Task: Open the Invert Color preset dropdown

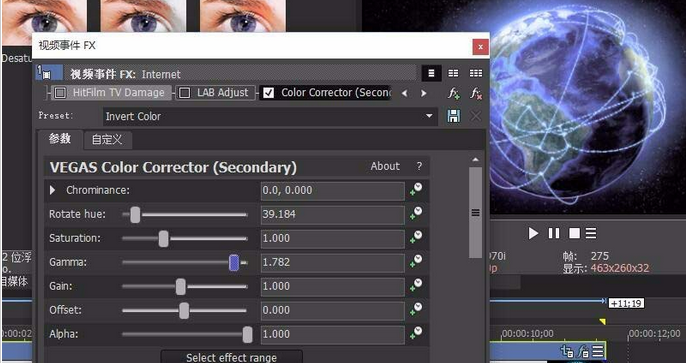Action: point(429,116)
